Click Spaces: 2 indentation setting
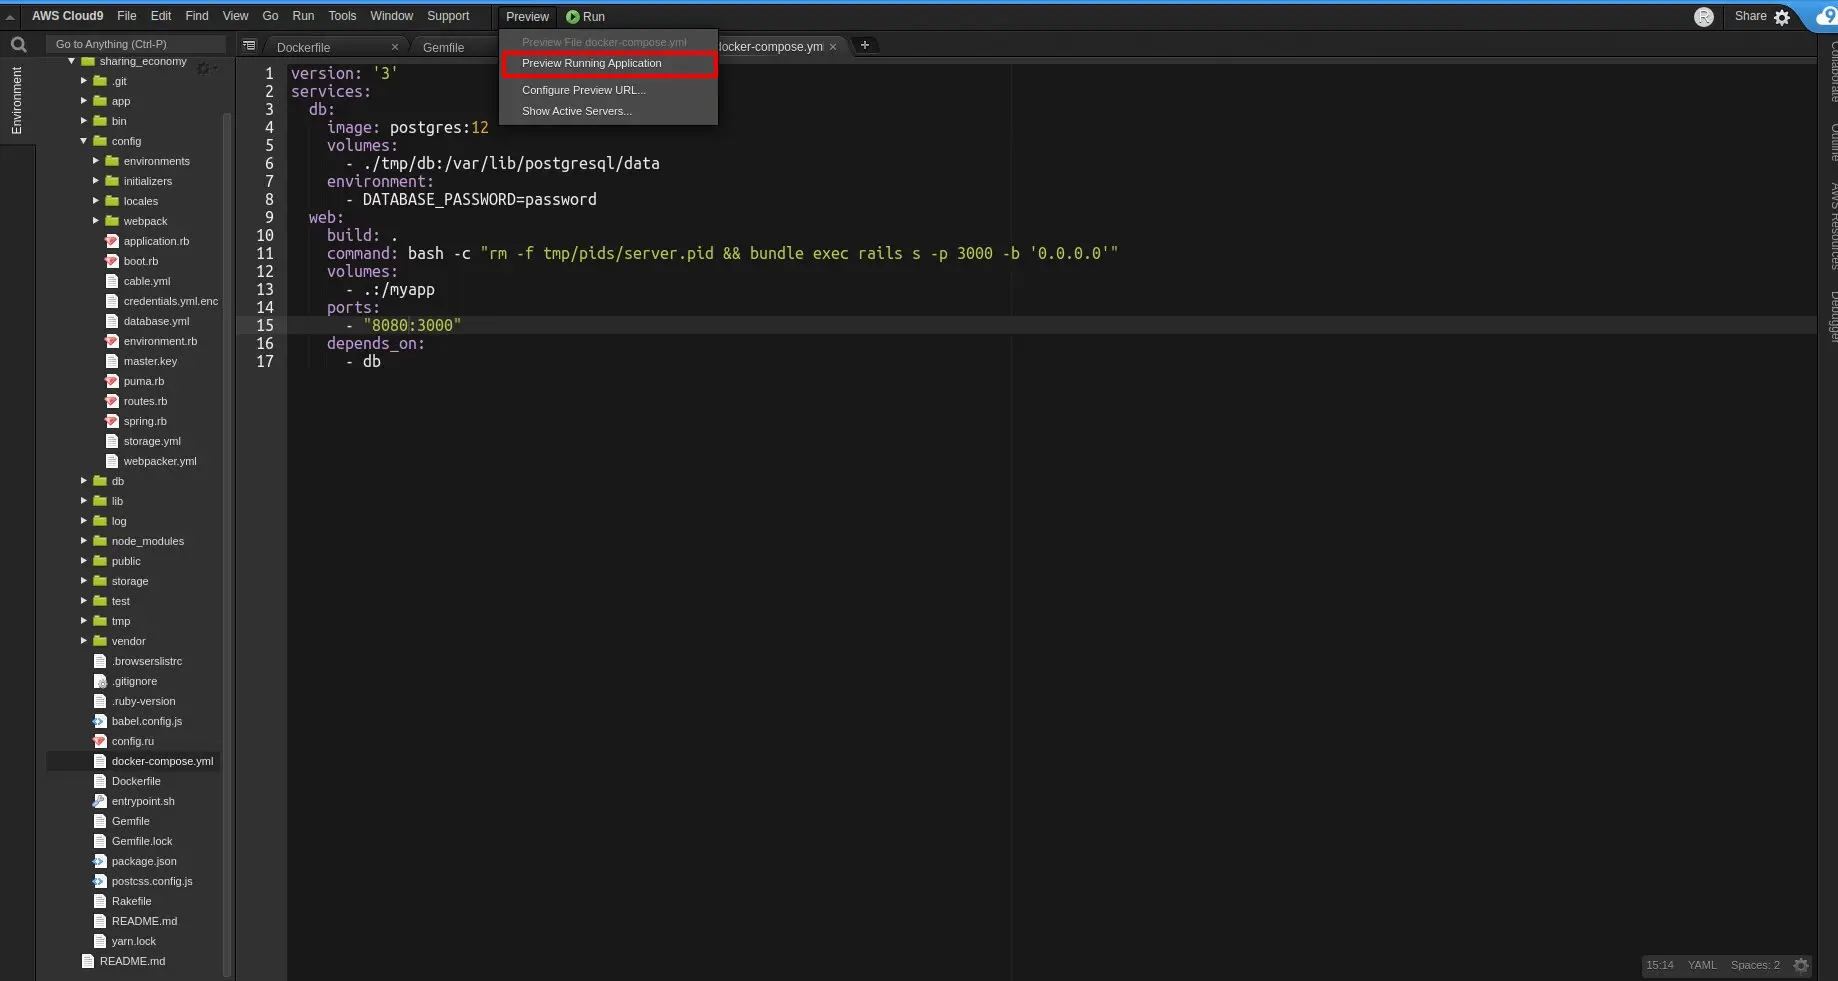 click(x=1755, y=965)
